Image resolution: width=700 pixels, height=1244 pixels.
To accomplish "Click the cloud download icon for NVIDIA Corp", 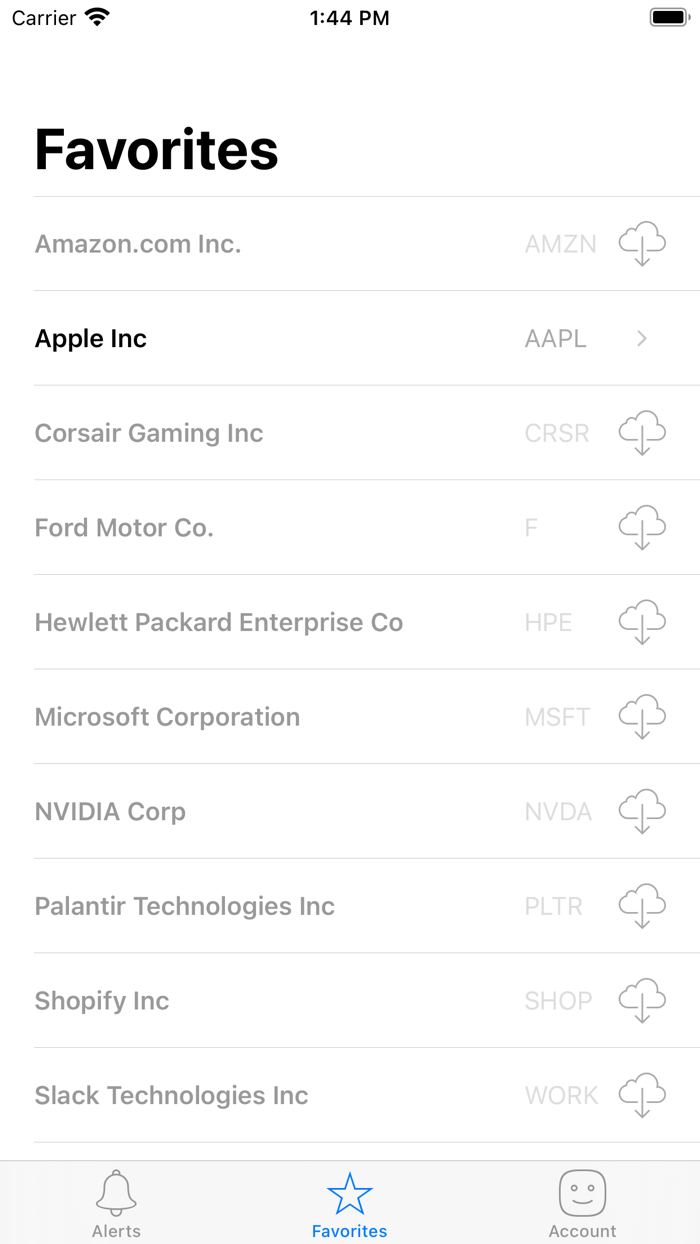I will tap(641, 811).
